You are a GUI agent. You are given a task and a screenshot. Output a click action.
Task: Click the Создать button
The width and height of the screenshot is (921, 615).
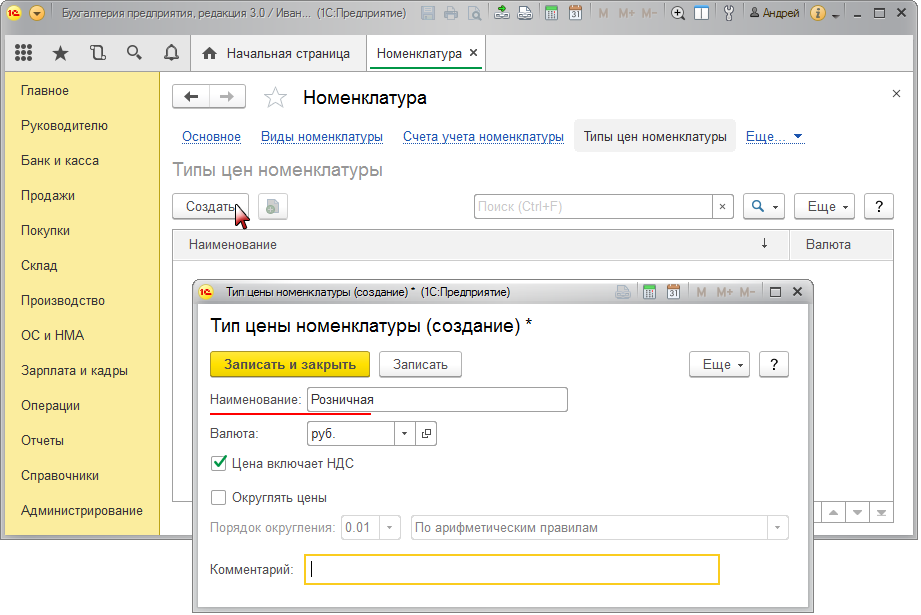[x=210, y=207]
